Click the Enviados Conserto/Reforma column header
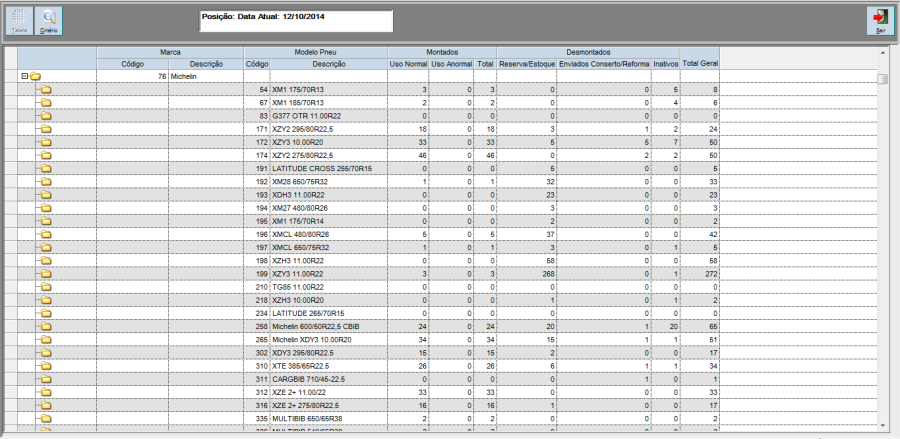 point(604,64)
